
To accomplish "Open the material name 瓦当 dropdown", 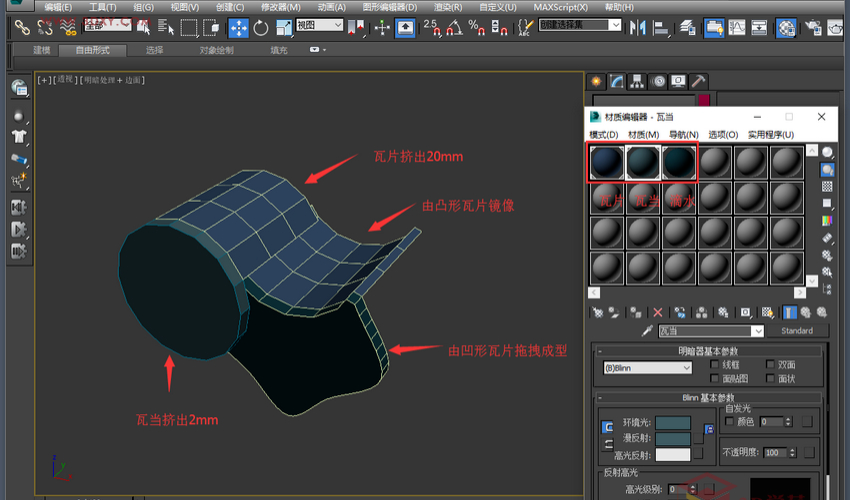I will tap(757, 331).
